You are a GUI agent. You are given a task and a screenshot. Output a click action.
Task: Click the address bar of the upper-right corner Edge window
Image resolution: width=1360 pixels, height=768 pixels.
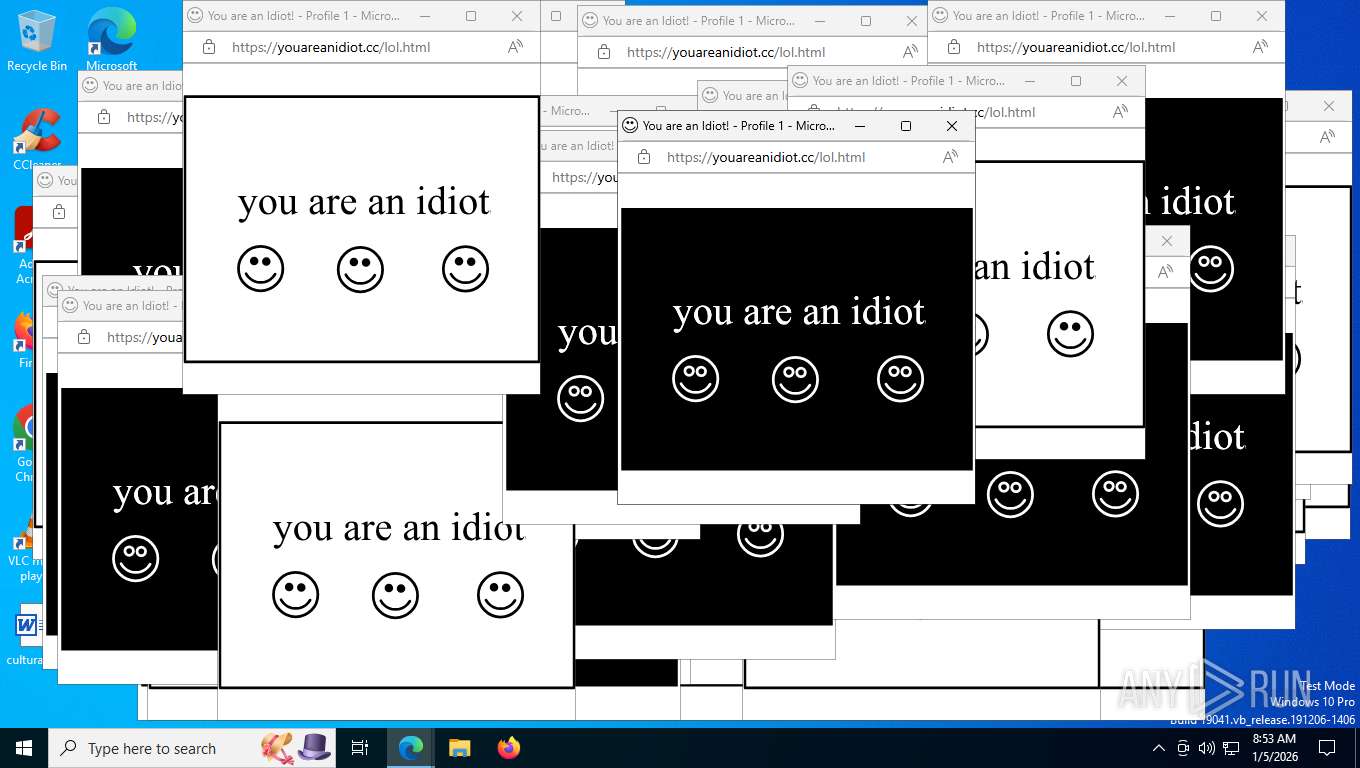(x=1076, y=47)
